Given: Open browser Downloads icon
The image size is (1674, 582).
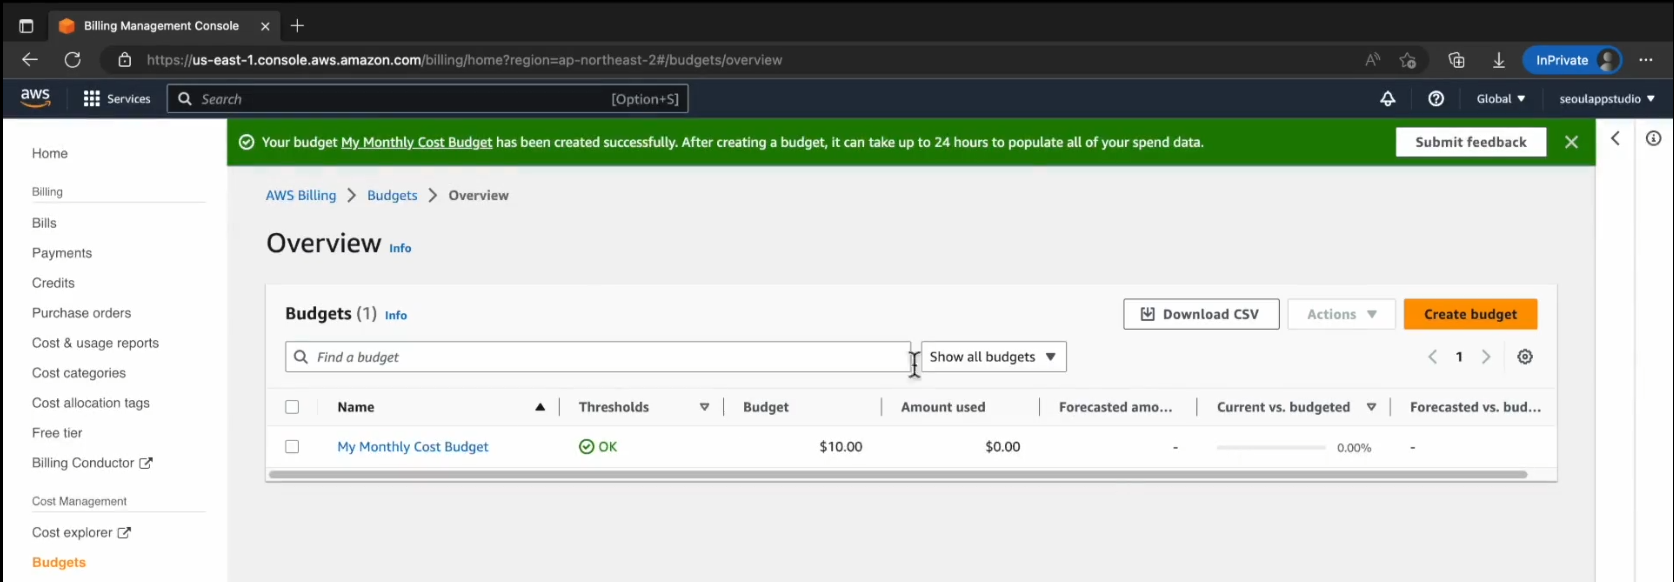Looking at the screenshot, I should click(x=1499, y=60).
